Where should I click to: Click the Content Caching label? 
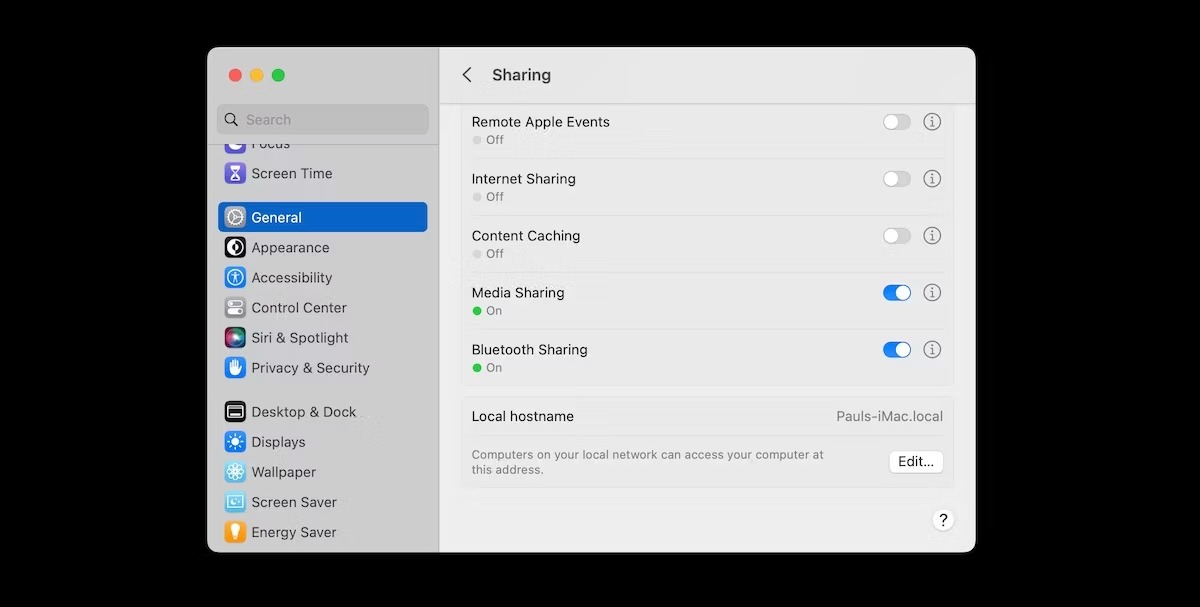point(526,236)
